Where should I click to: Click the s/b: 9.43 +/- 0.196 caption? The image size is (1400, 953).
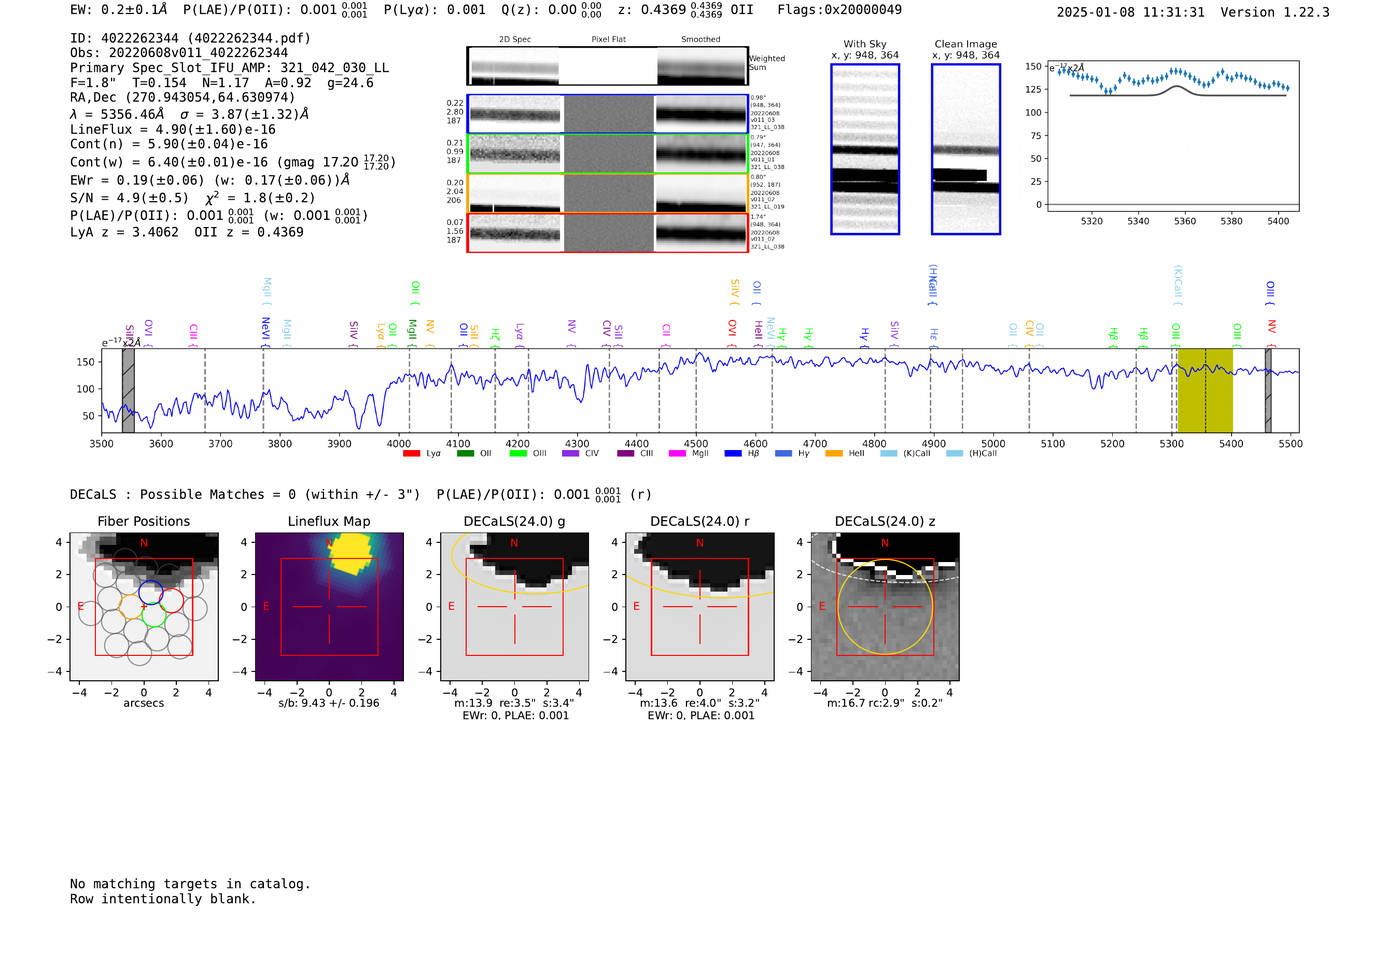(x=329, y=703)
